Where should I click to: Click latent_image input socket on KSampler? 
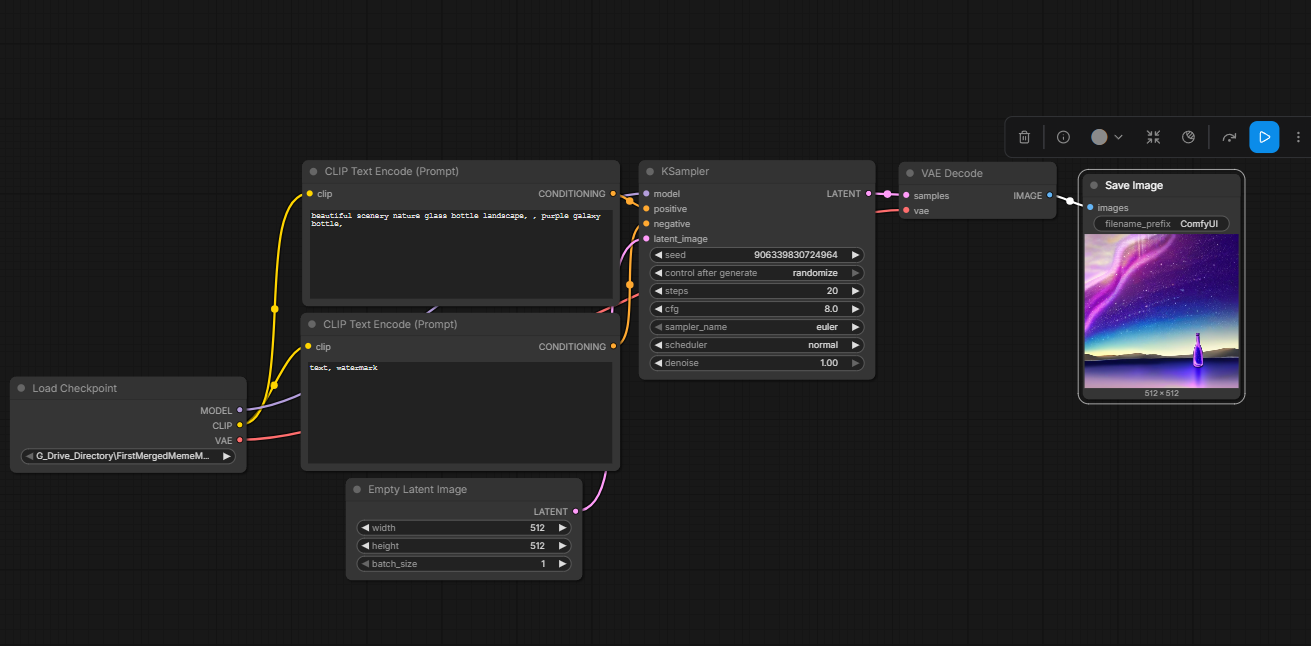tap(646, 239)
